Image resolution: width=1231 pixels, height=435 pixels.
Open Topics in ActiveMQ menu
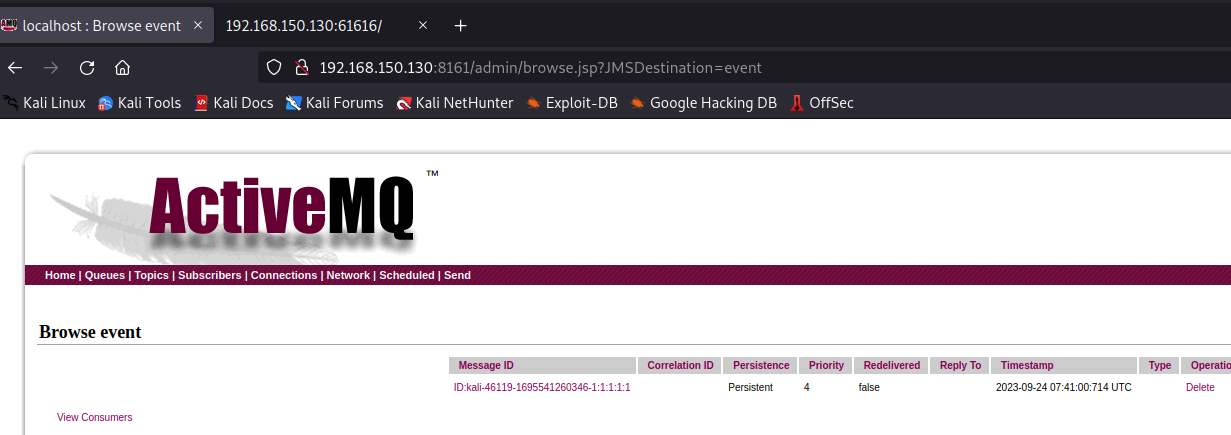click(151, 275)
